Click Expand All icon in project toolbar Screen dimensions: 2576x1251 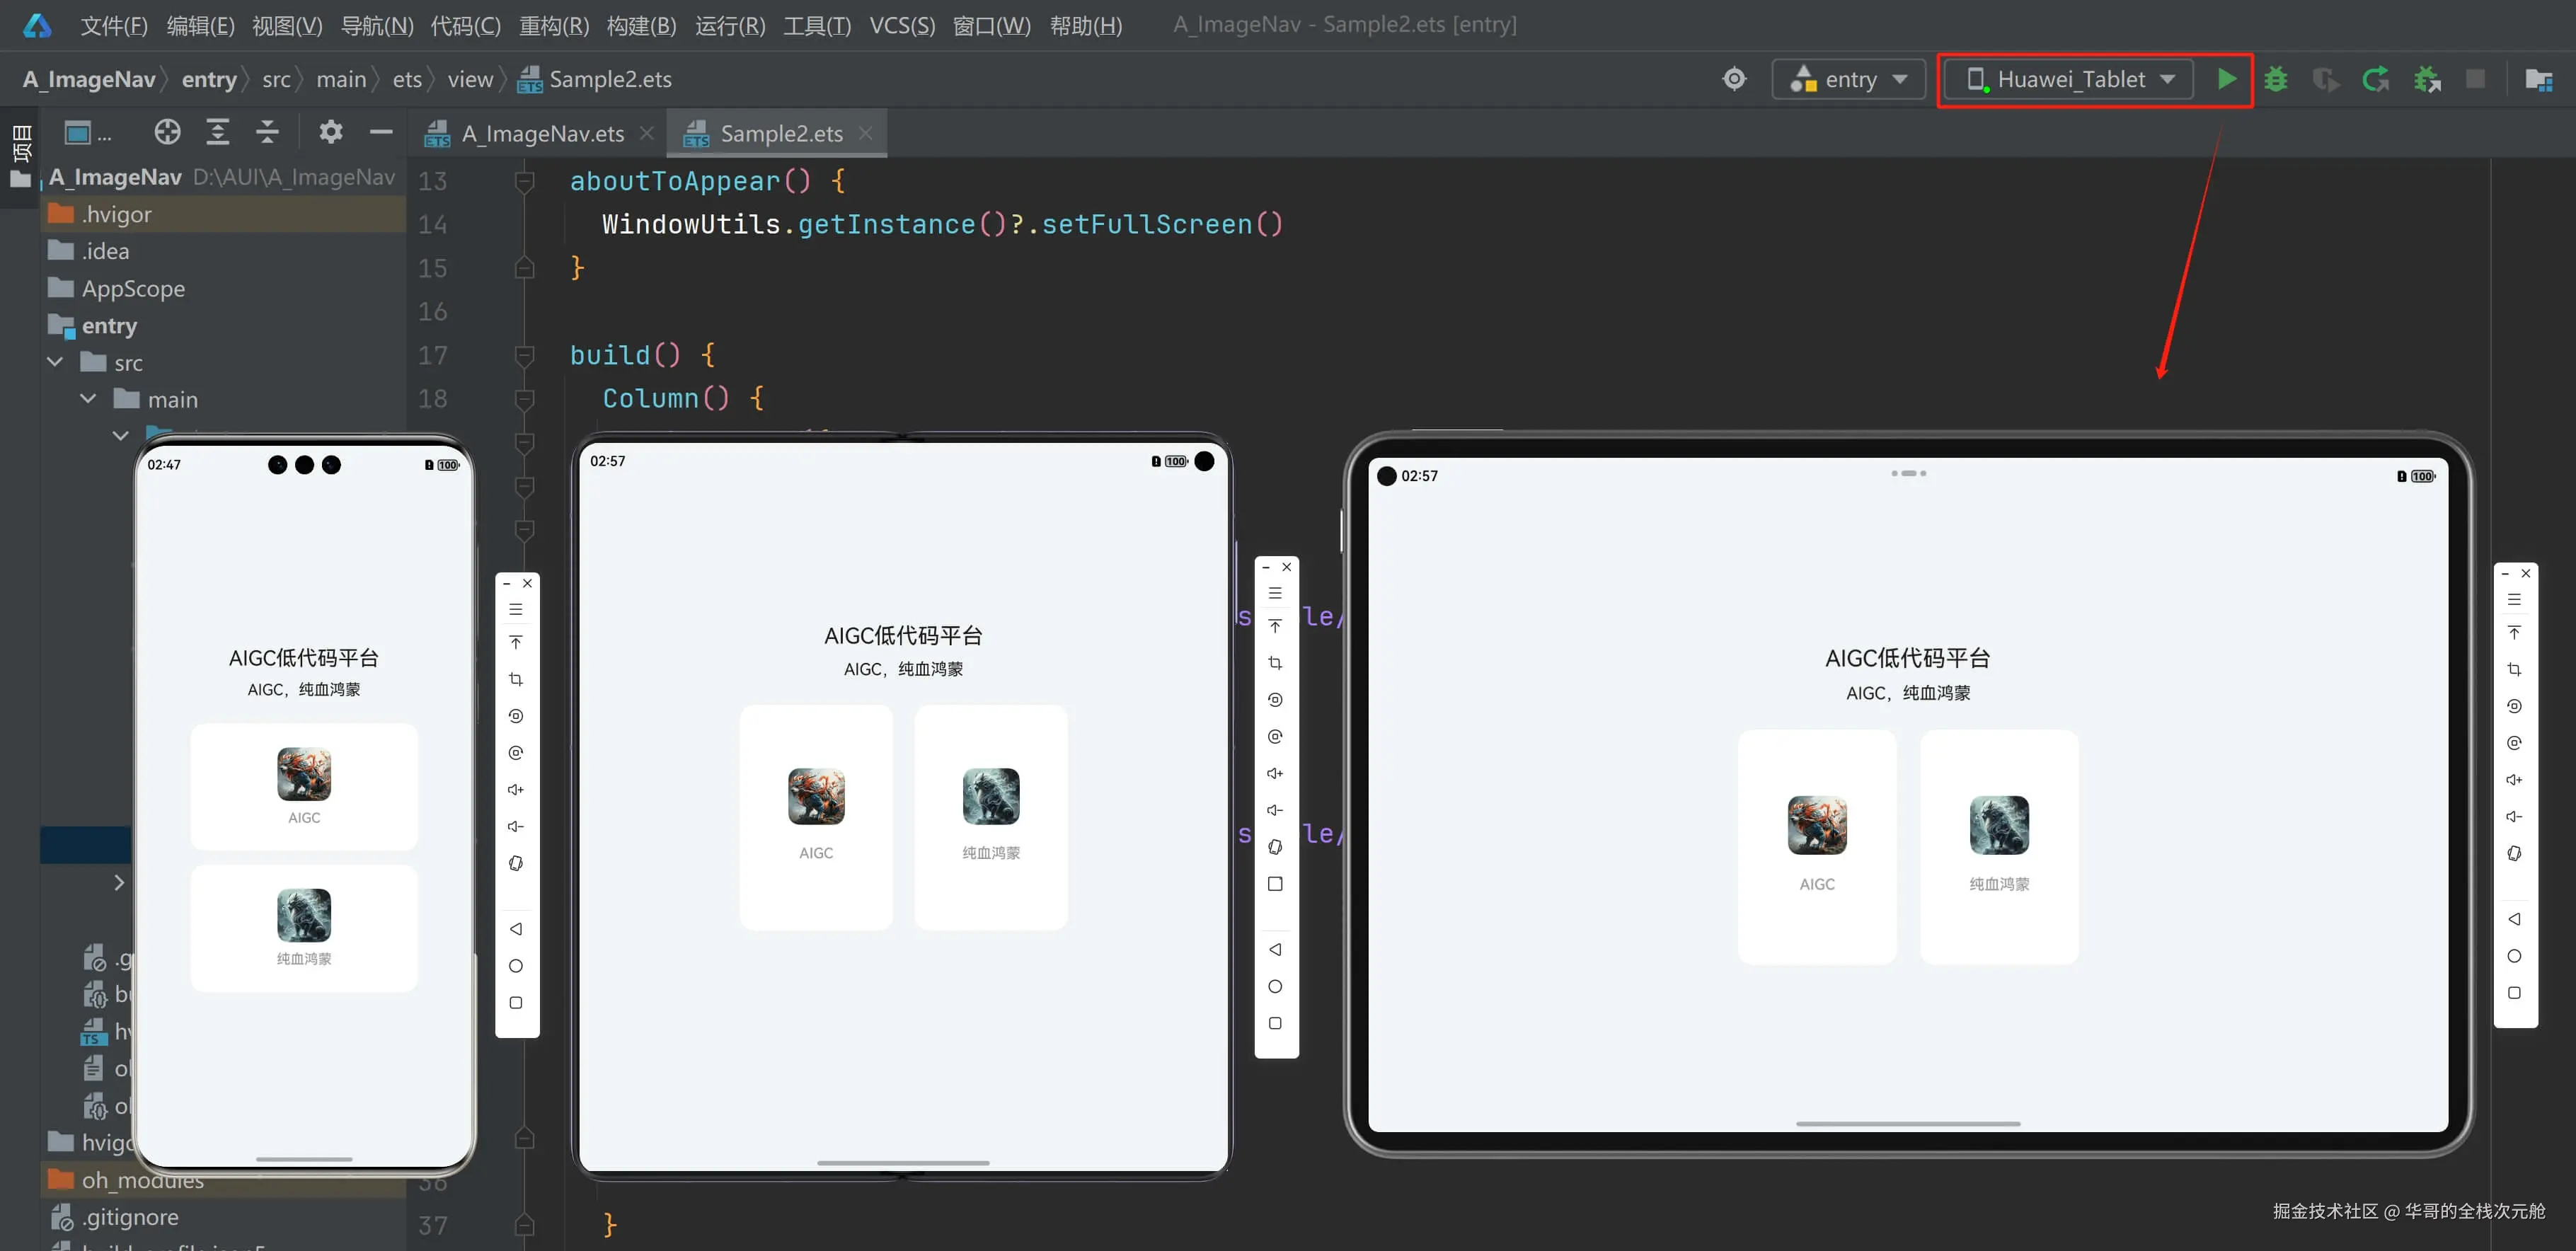coord(217,132)
